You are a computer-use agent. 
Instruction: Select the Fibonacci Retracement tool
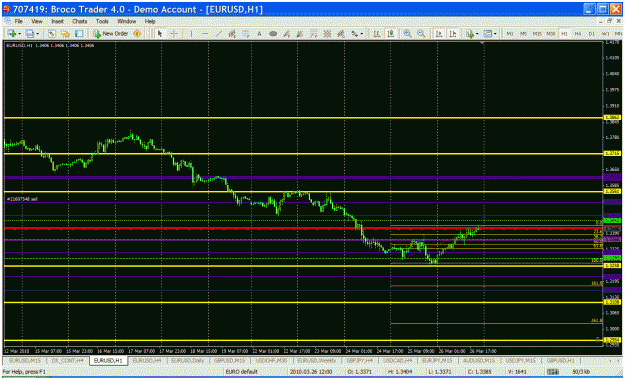click(246, 34)
